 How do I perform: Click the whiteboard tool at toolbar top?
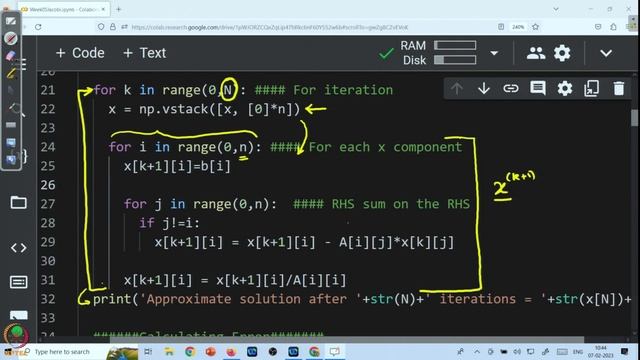click(11, 21)
